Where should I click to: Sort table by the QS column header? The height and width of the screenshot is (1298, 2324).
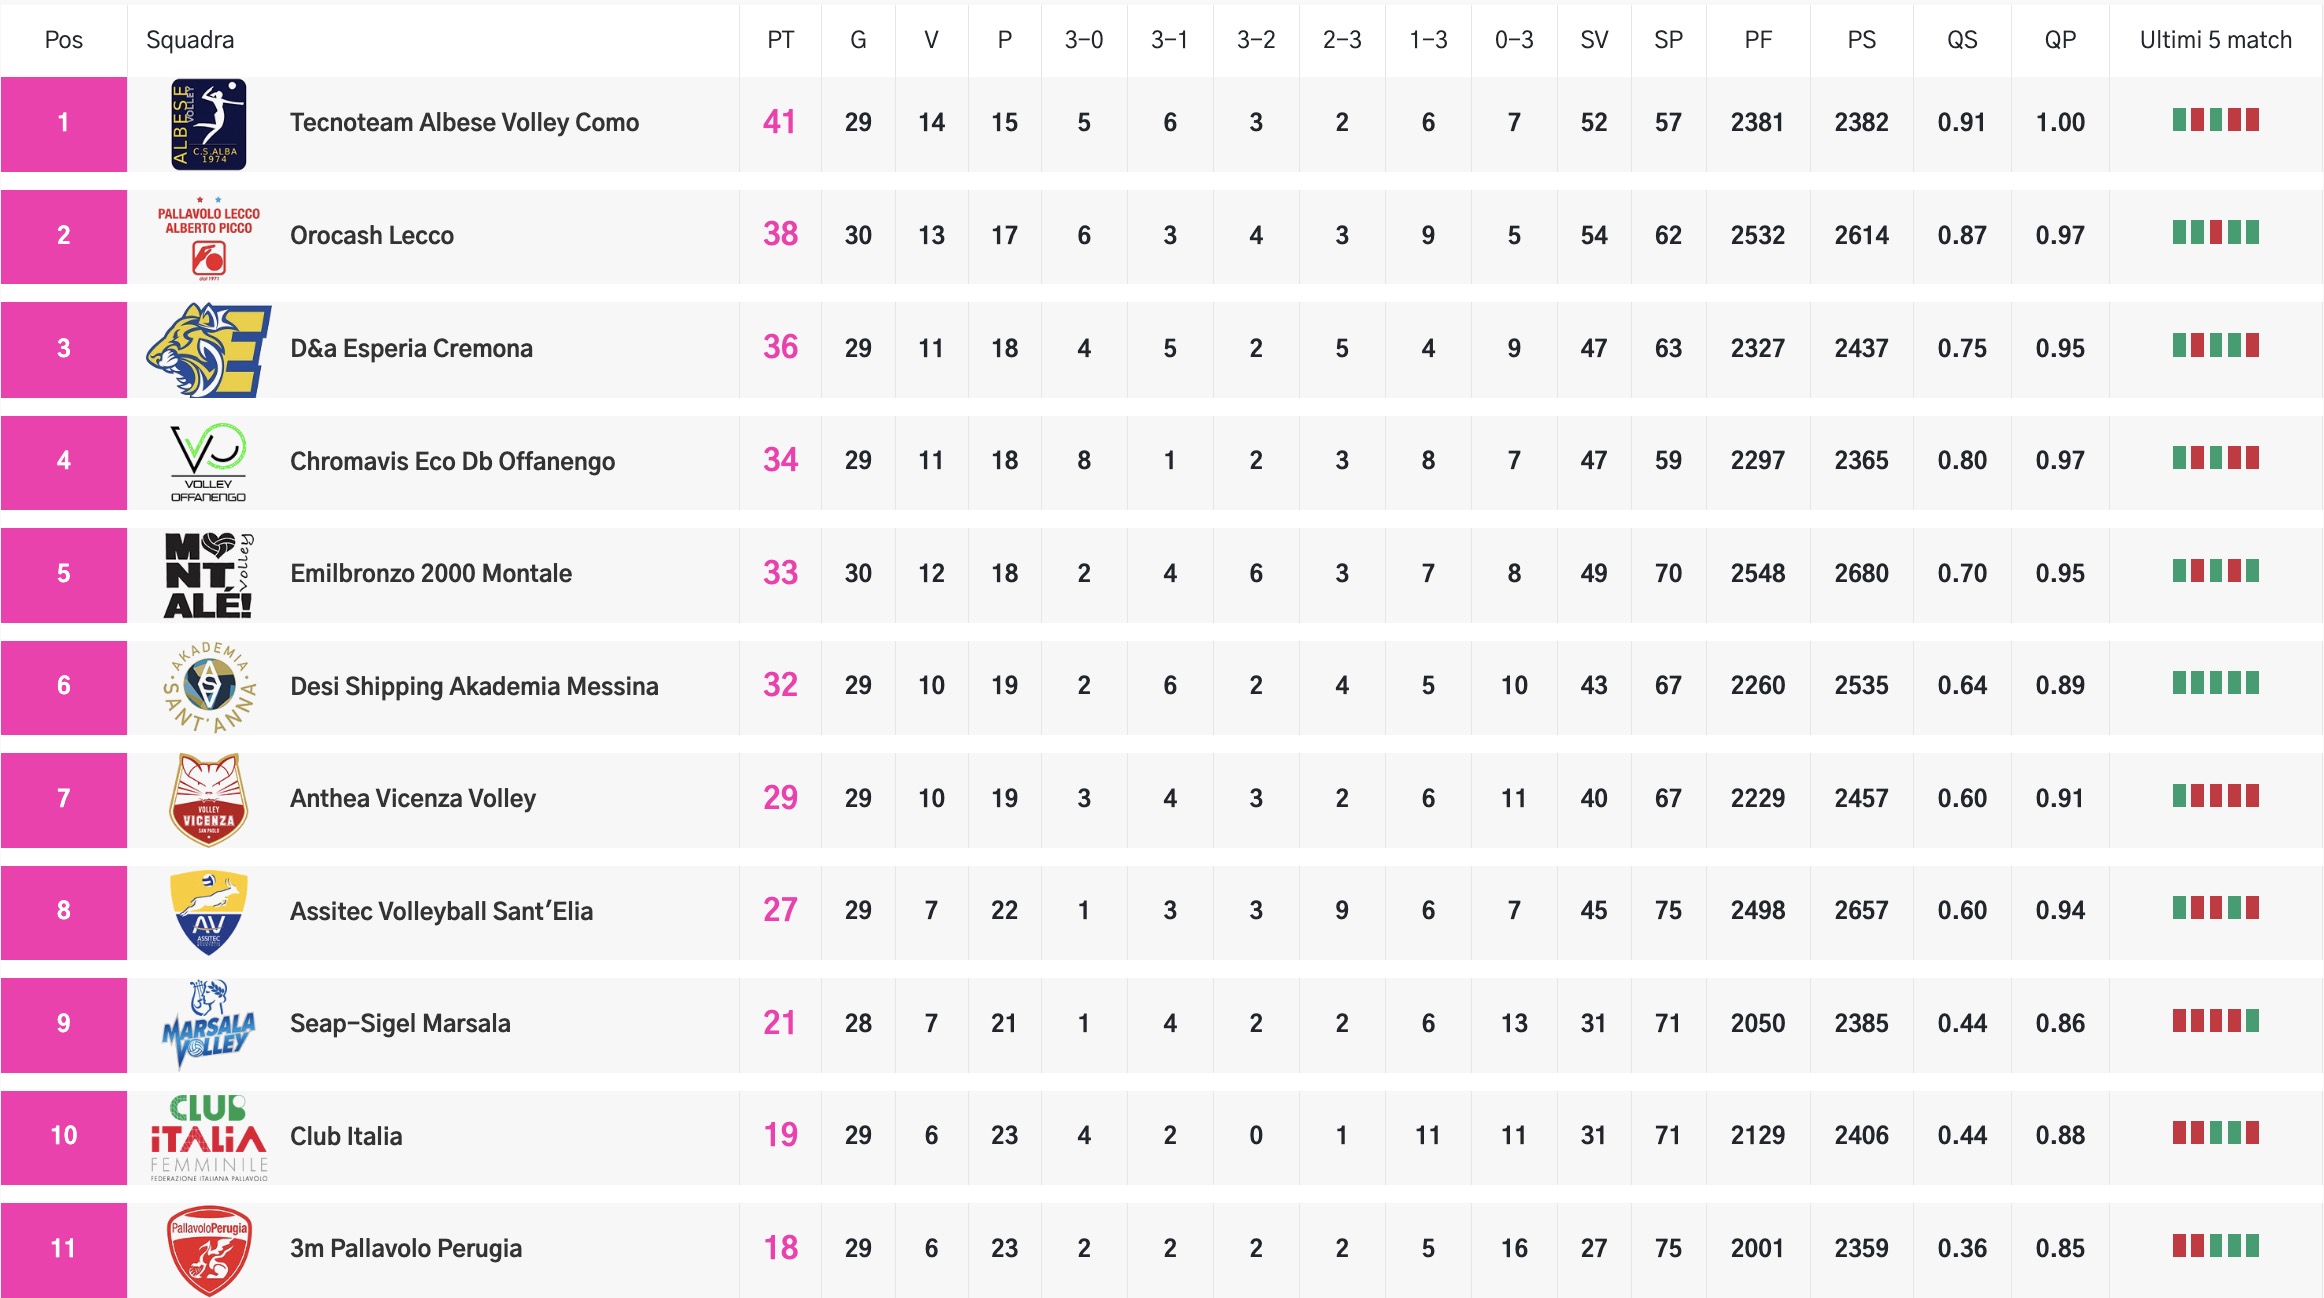click(1961, 40)
